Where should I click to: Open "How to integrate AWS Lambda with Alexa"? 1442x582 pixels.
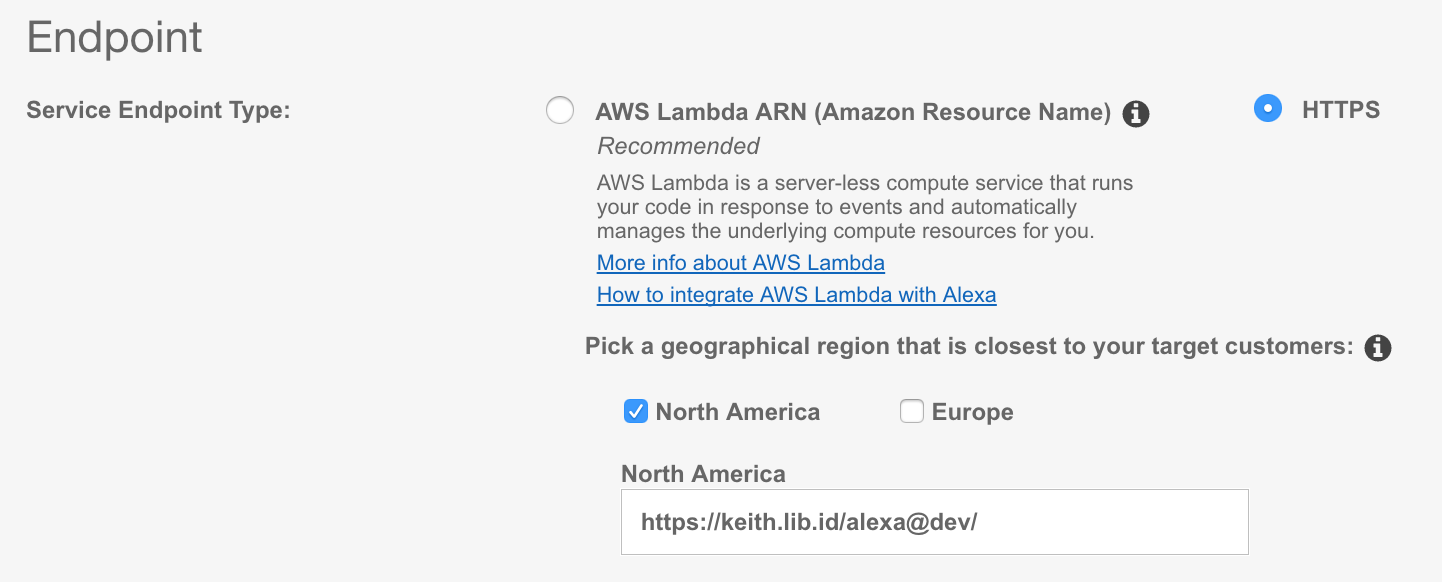click(796, 295)
